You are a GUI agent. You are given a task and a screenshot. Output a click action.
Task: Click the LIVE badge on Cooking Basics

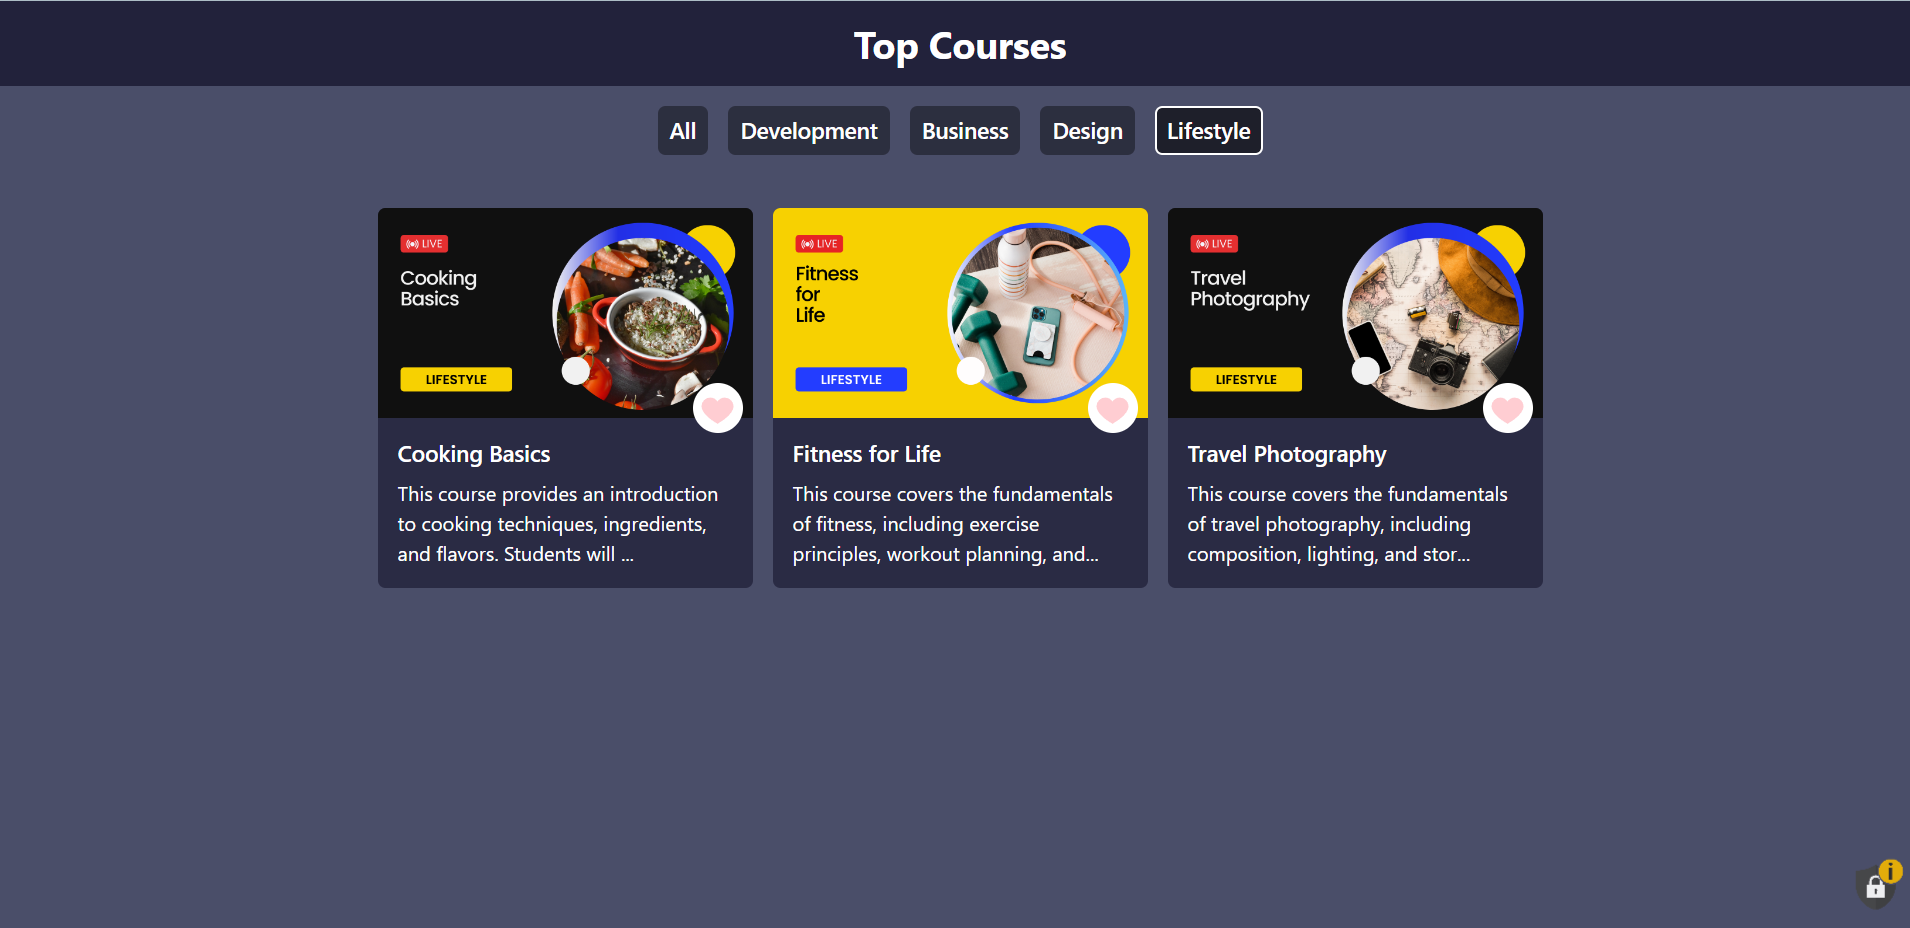click(424, 244)
